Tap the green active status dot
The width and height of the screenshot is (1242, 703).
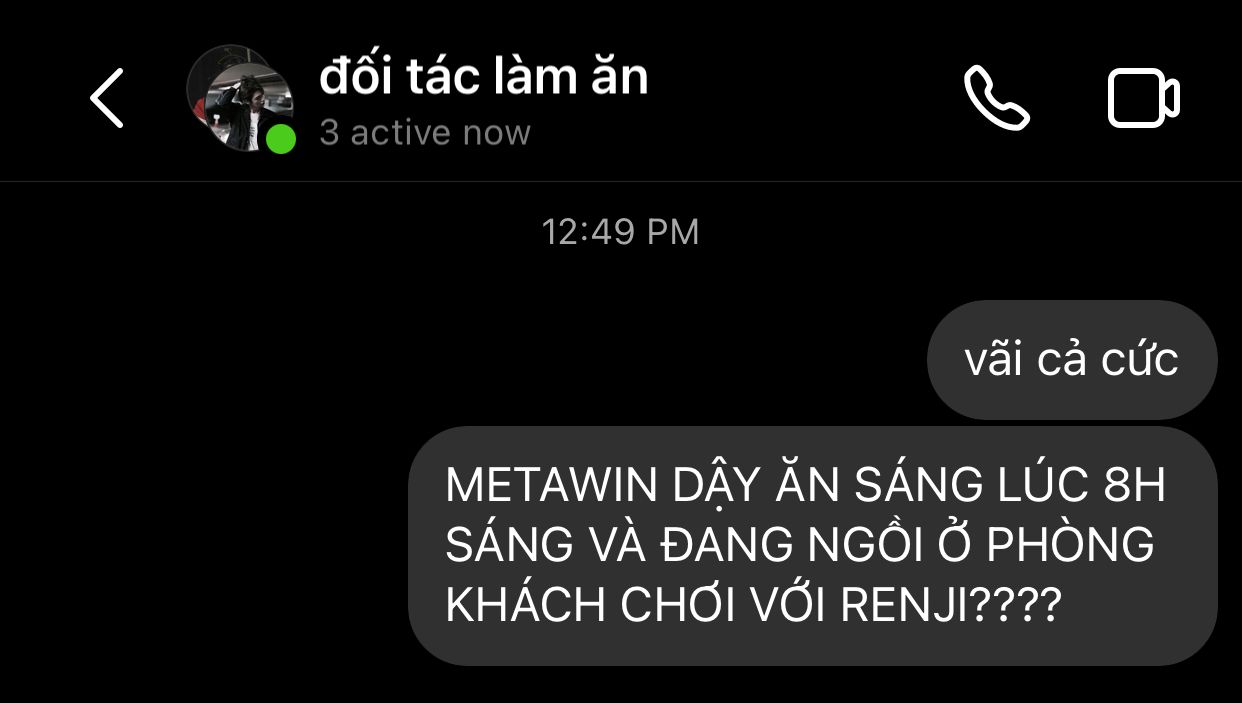[281, 139]
